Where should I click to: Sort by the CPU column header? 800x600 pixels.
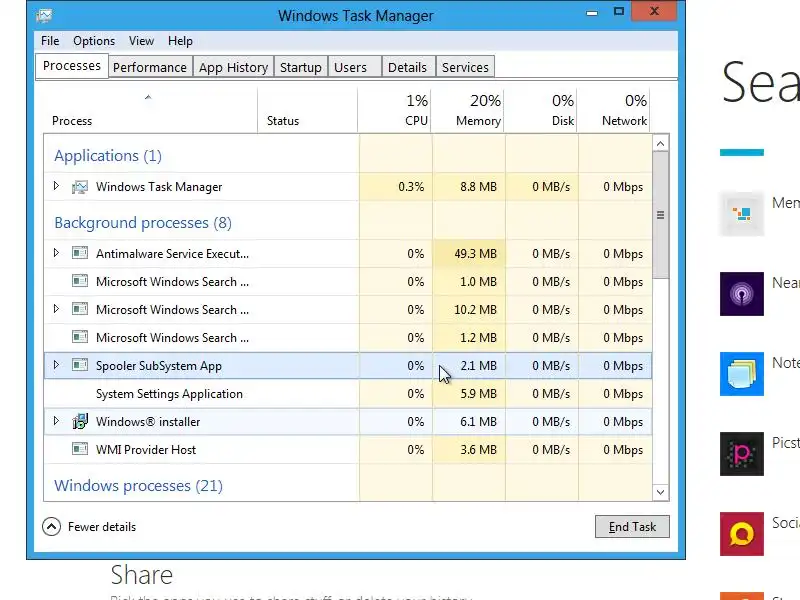click(x=394, y=111)
